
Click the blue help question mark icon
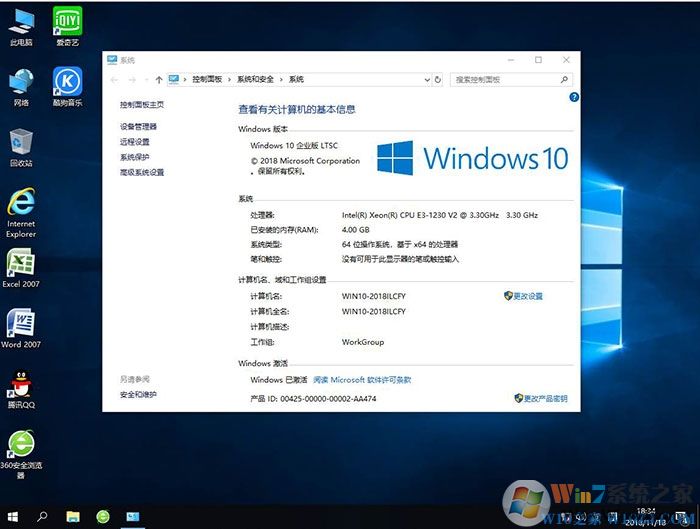(574, 97)
